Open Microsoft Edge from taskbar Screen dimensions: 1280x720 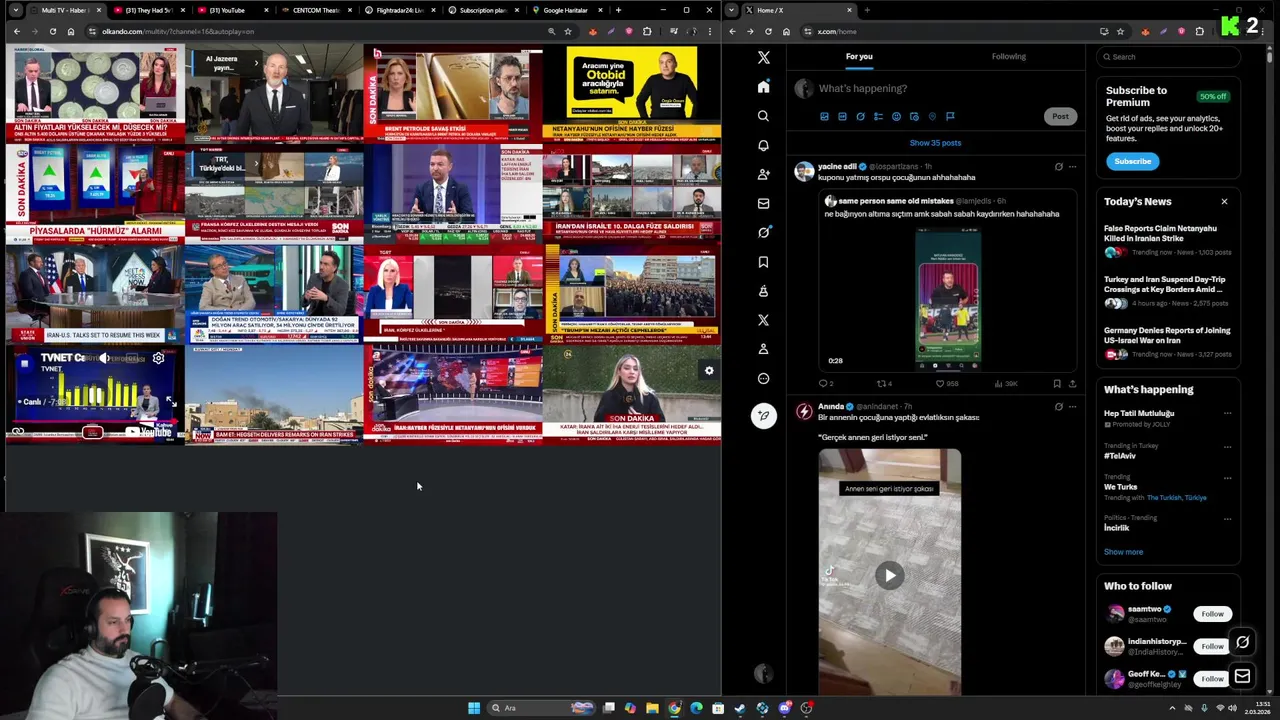(x=696, y=708)
